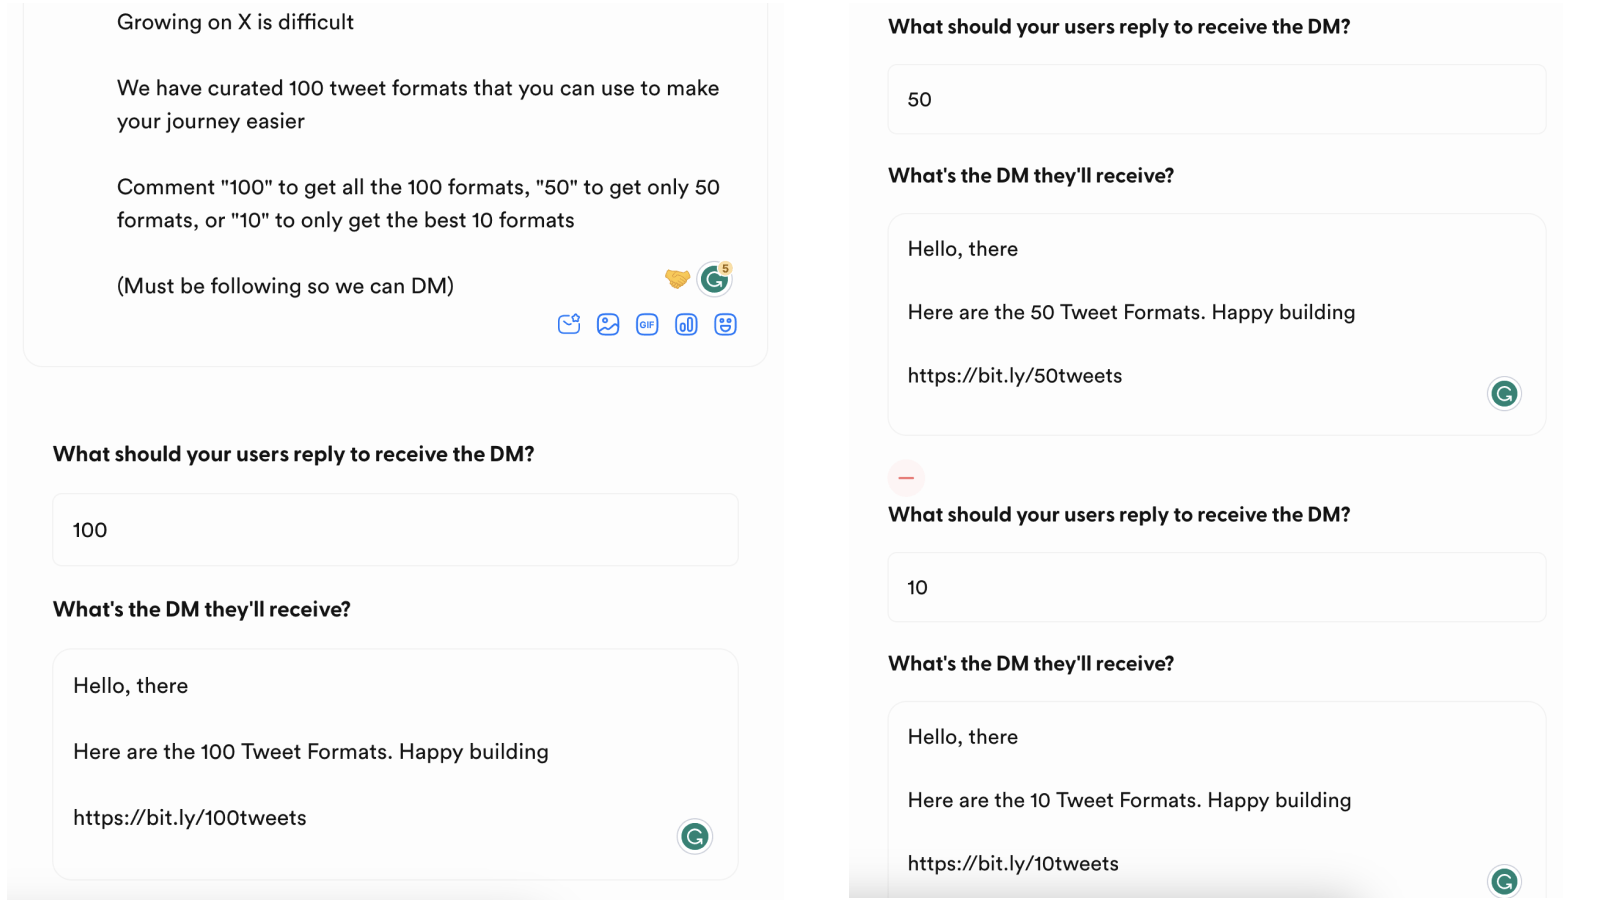Click the Grammarly icon in the 100 formats DM
The height and width of the screenshot is (900, 1600).
click(x=695, y=836)
